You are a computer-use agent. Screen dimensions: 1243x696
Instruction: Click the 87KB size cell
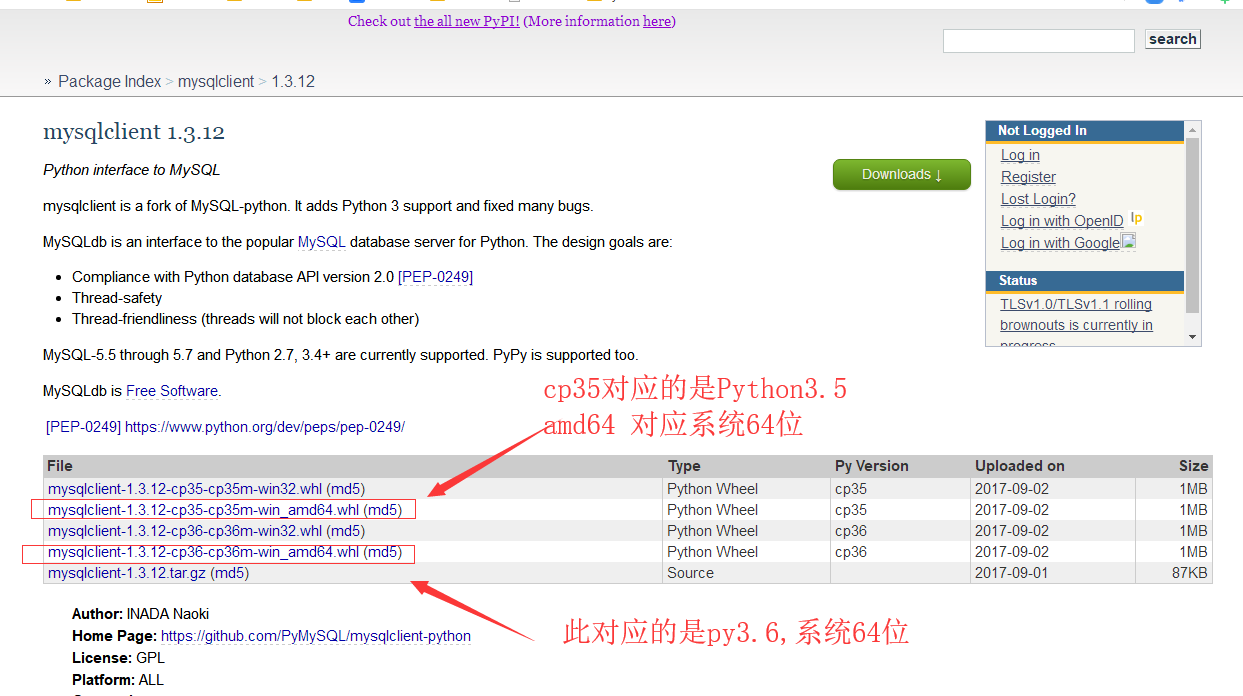pos(1190,573)
